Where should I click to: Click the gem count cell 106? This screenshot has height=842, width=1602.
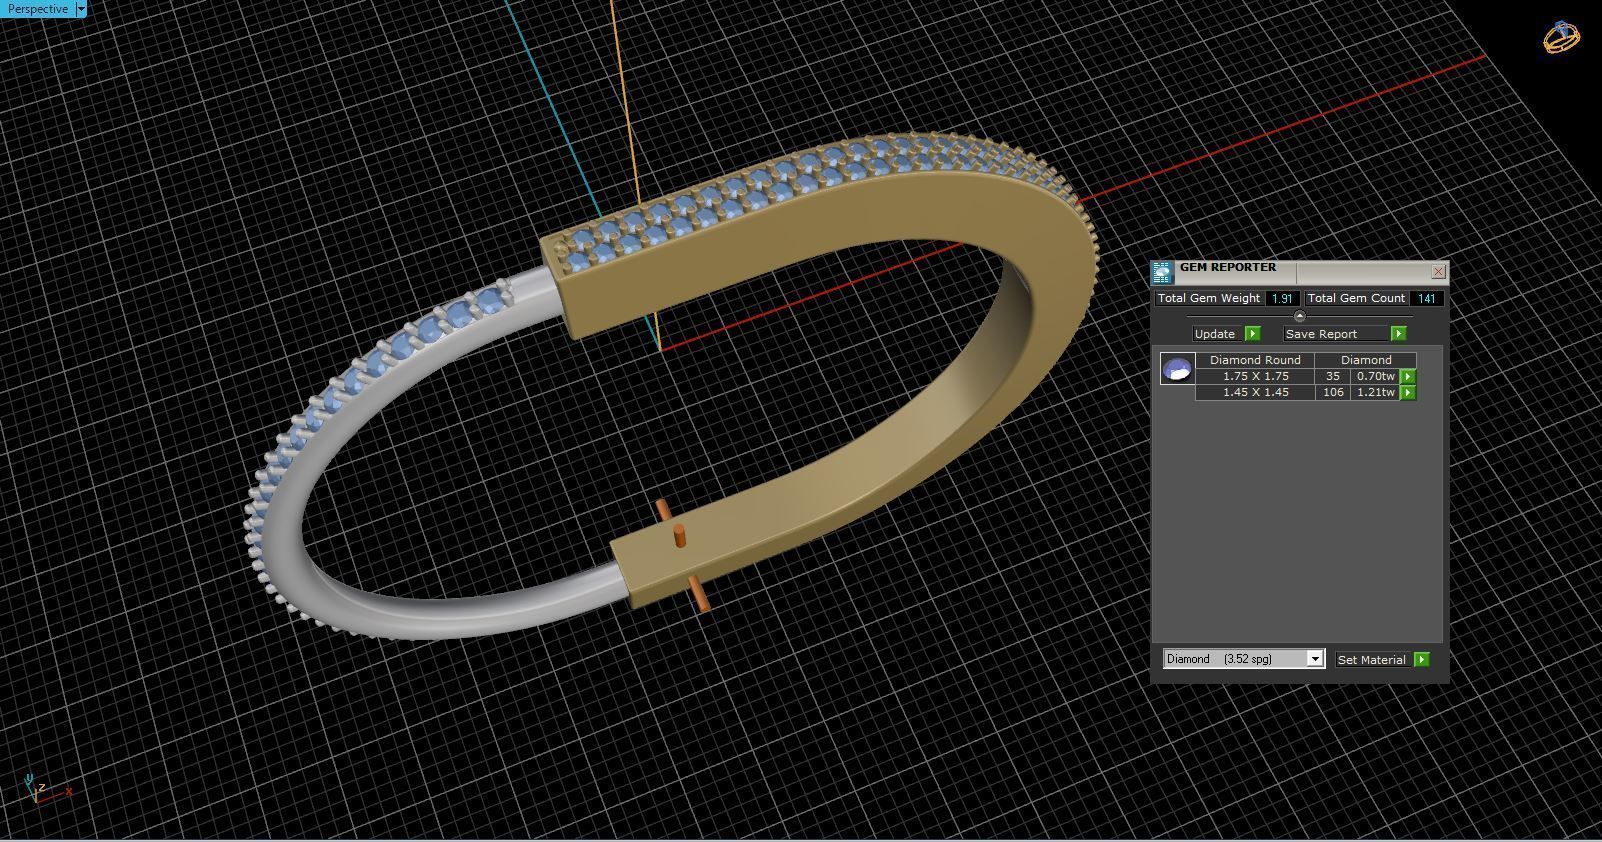(1332, 392)
